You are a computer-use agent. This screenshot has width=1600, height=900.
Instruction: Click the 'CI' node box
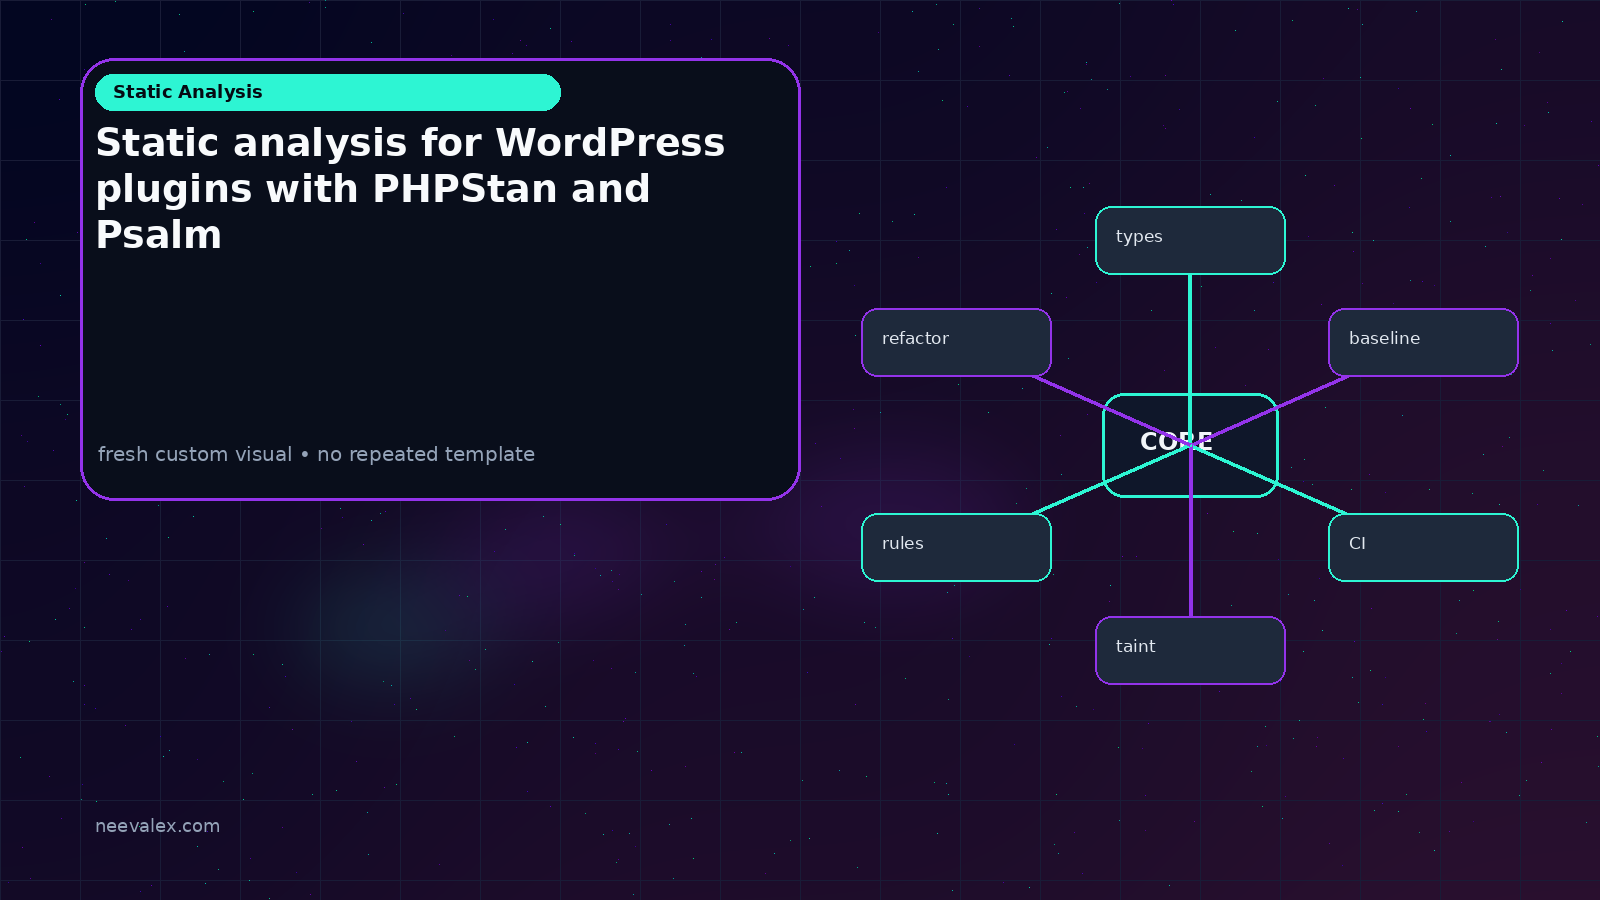pyautogui.click(x=1423, y=547)
